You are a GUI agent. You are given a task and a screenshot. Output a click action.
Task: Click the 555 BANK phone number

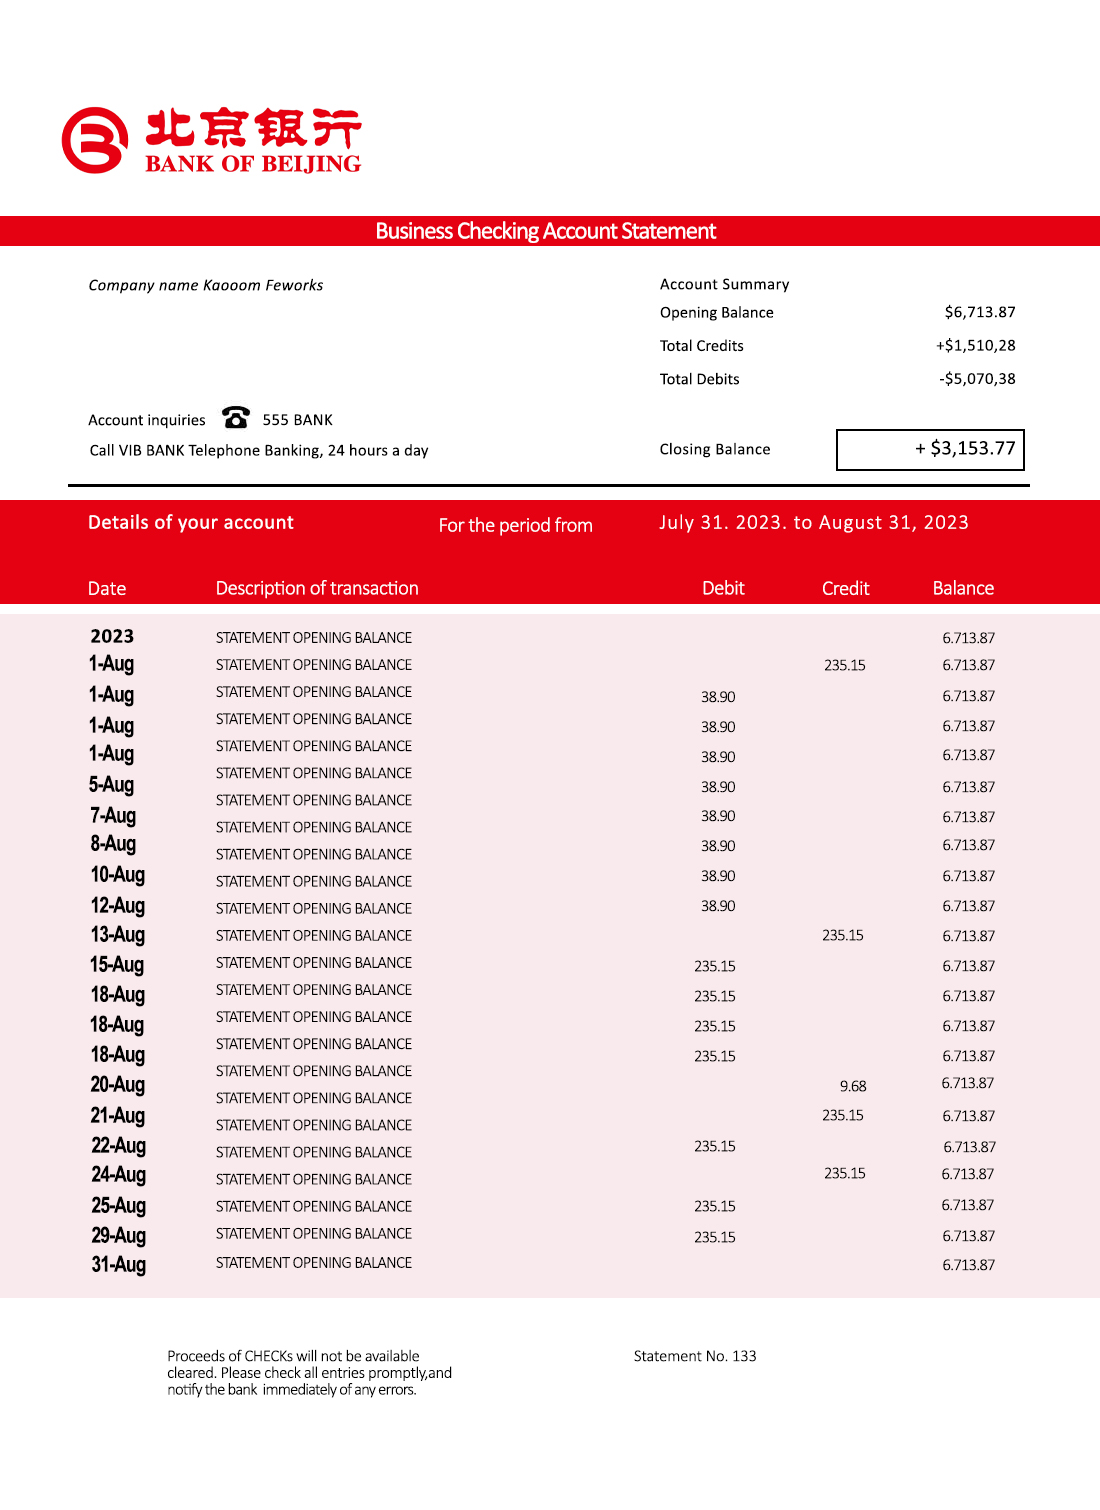(x=297, y=419)
